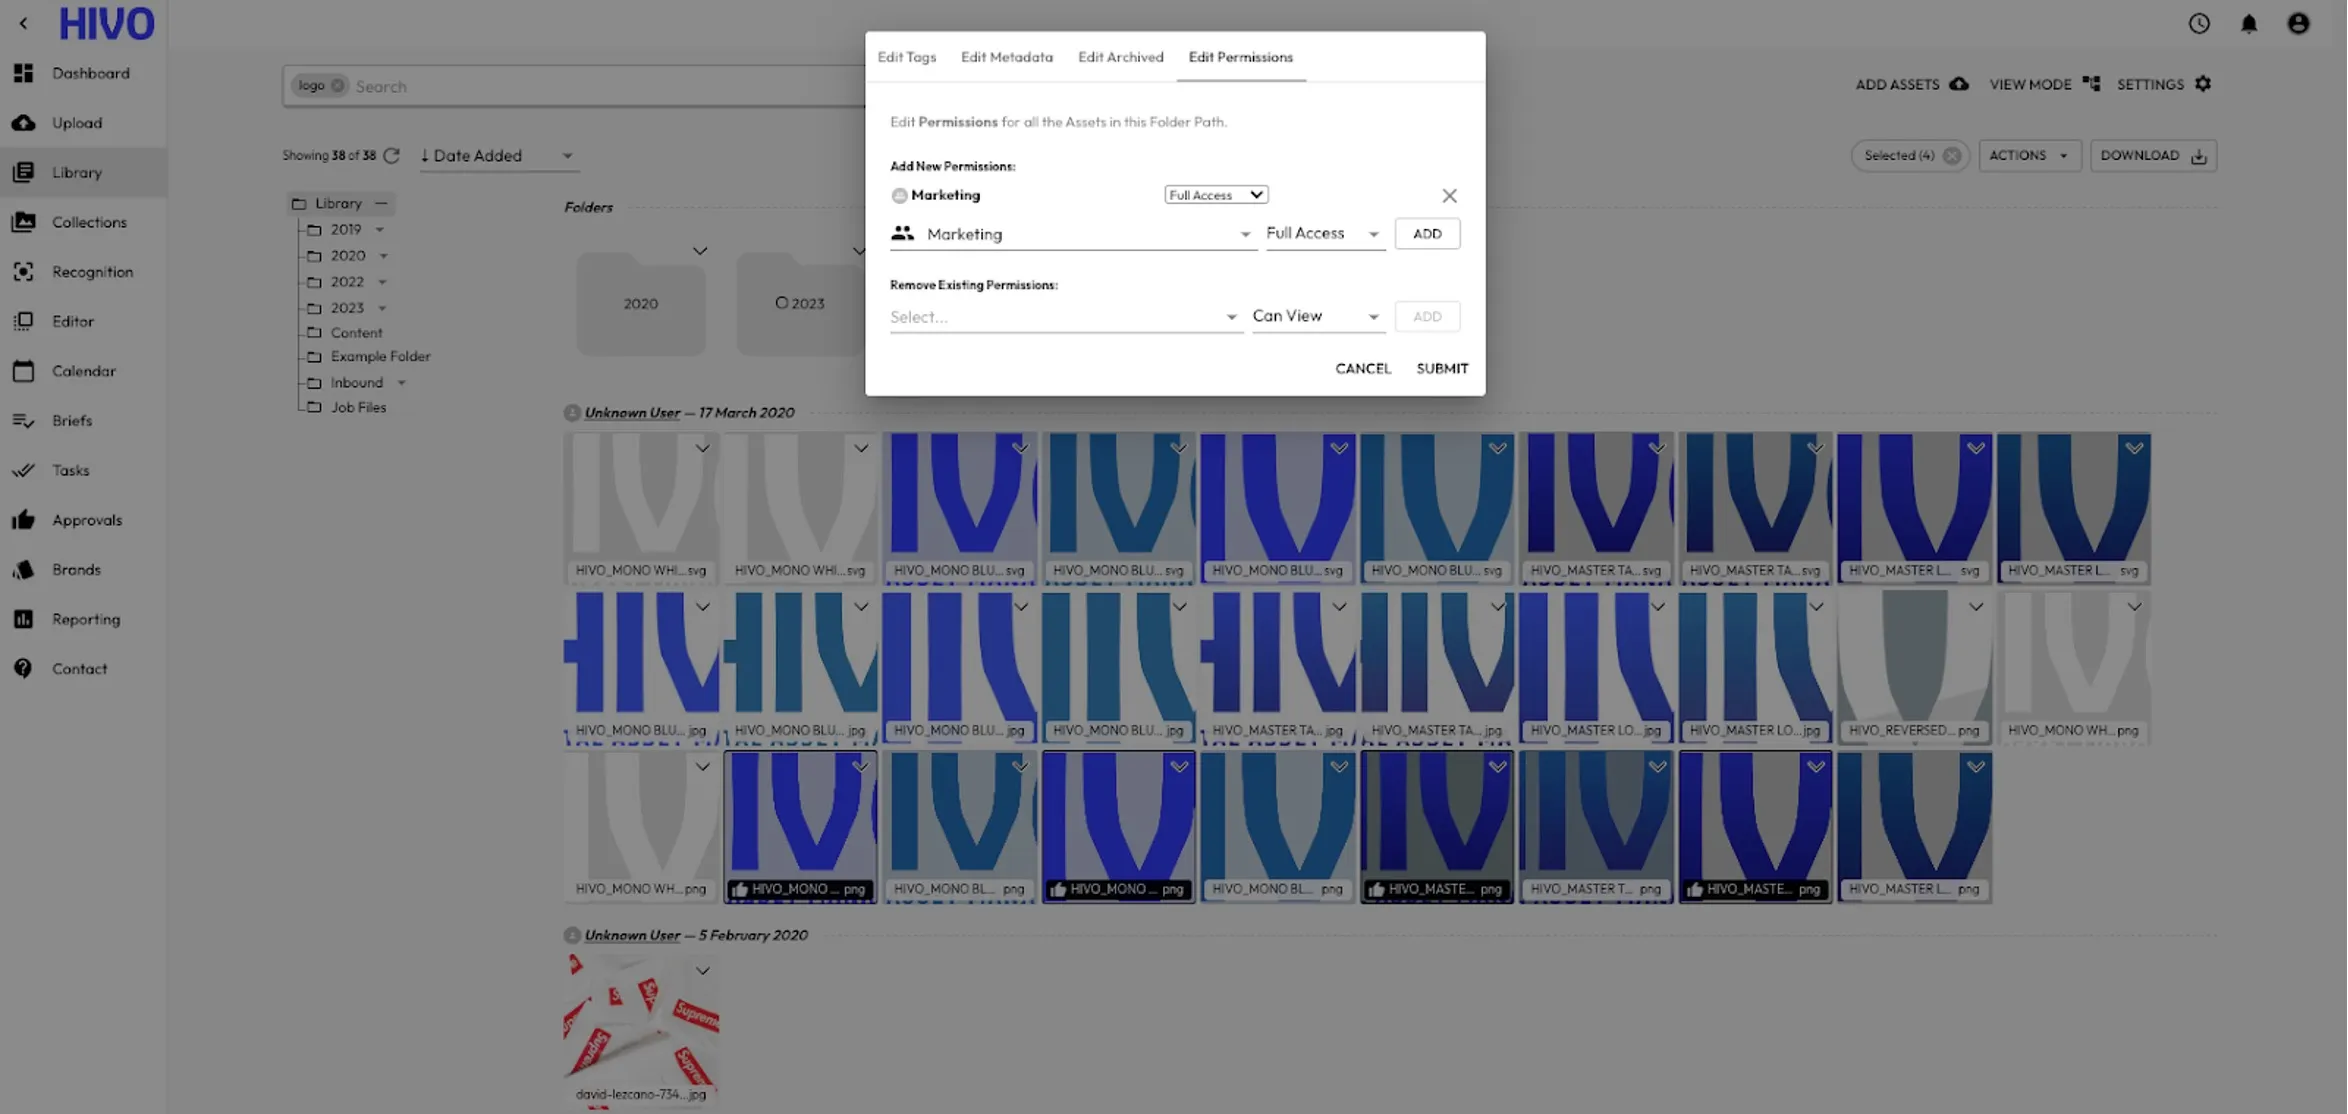2348x1114 pixels.
Task: Open the Full Access select for added Marketing
Action: 1216,195
